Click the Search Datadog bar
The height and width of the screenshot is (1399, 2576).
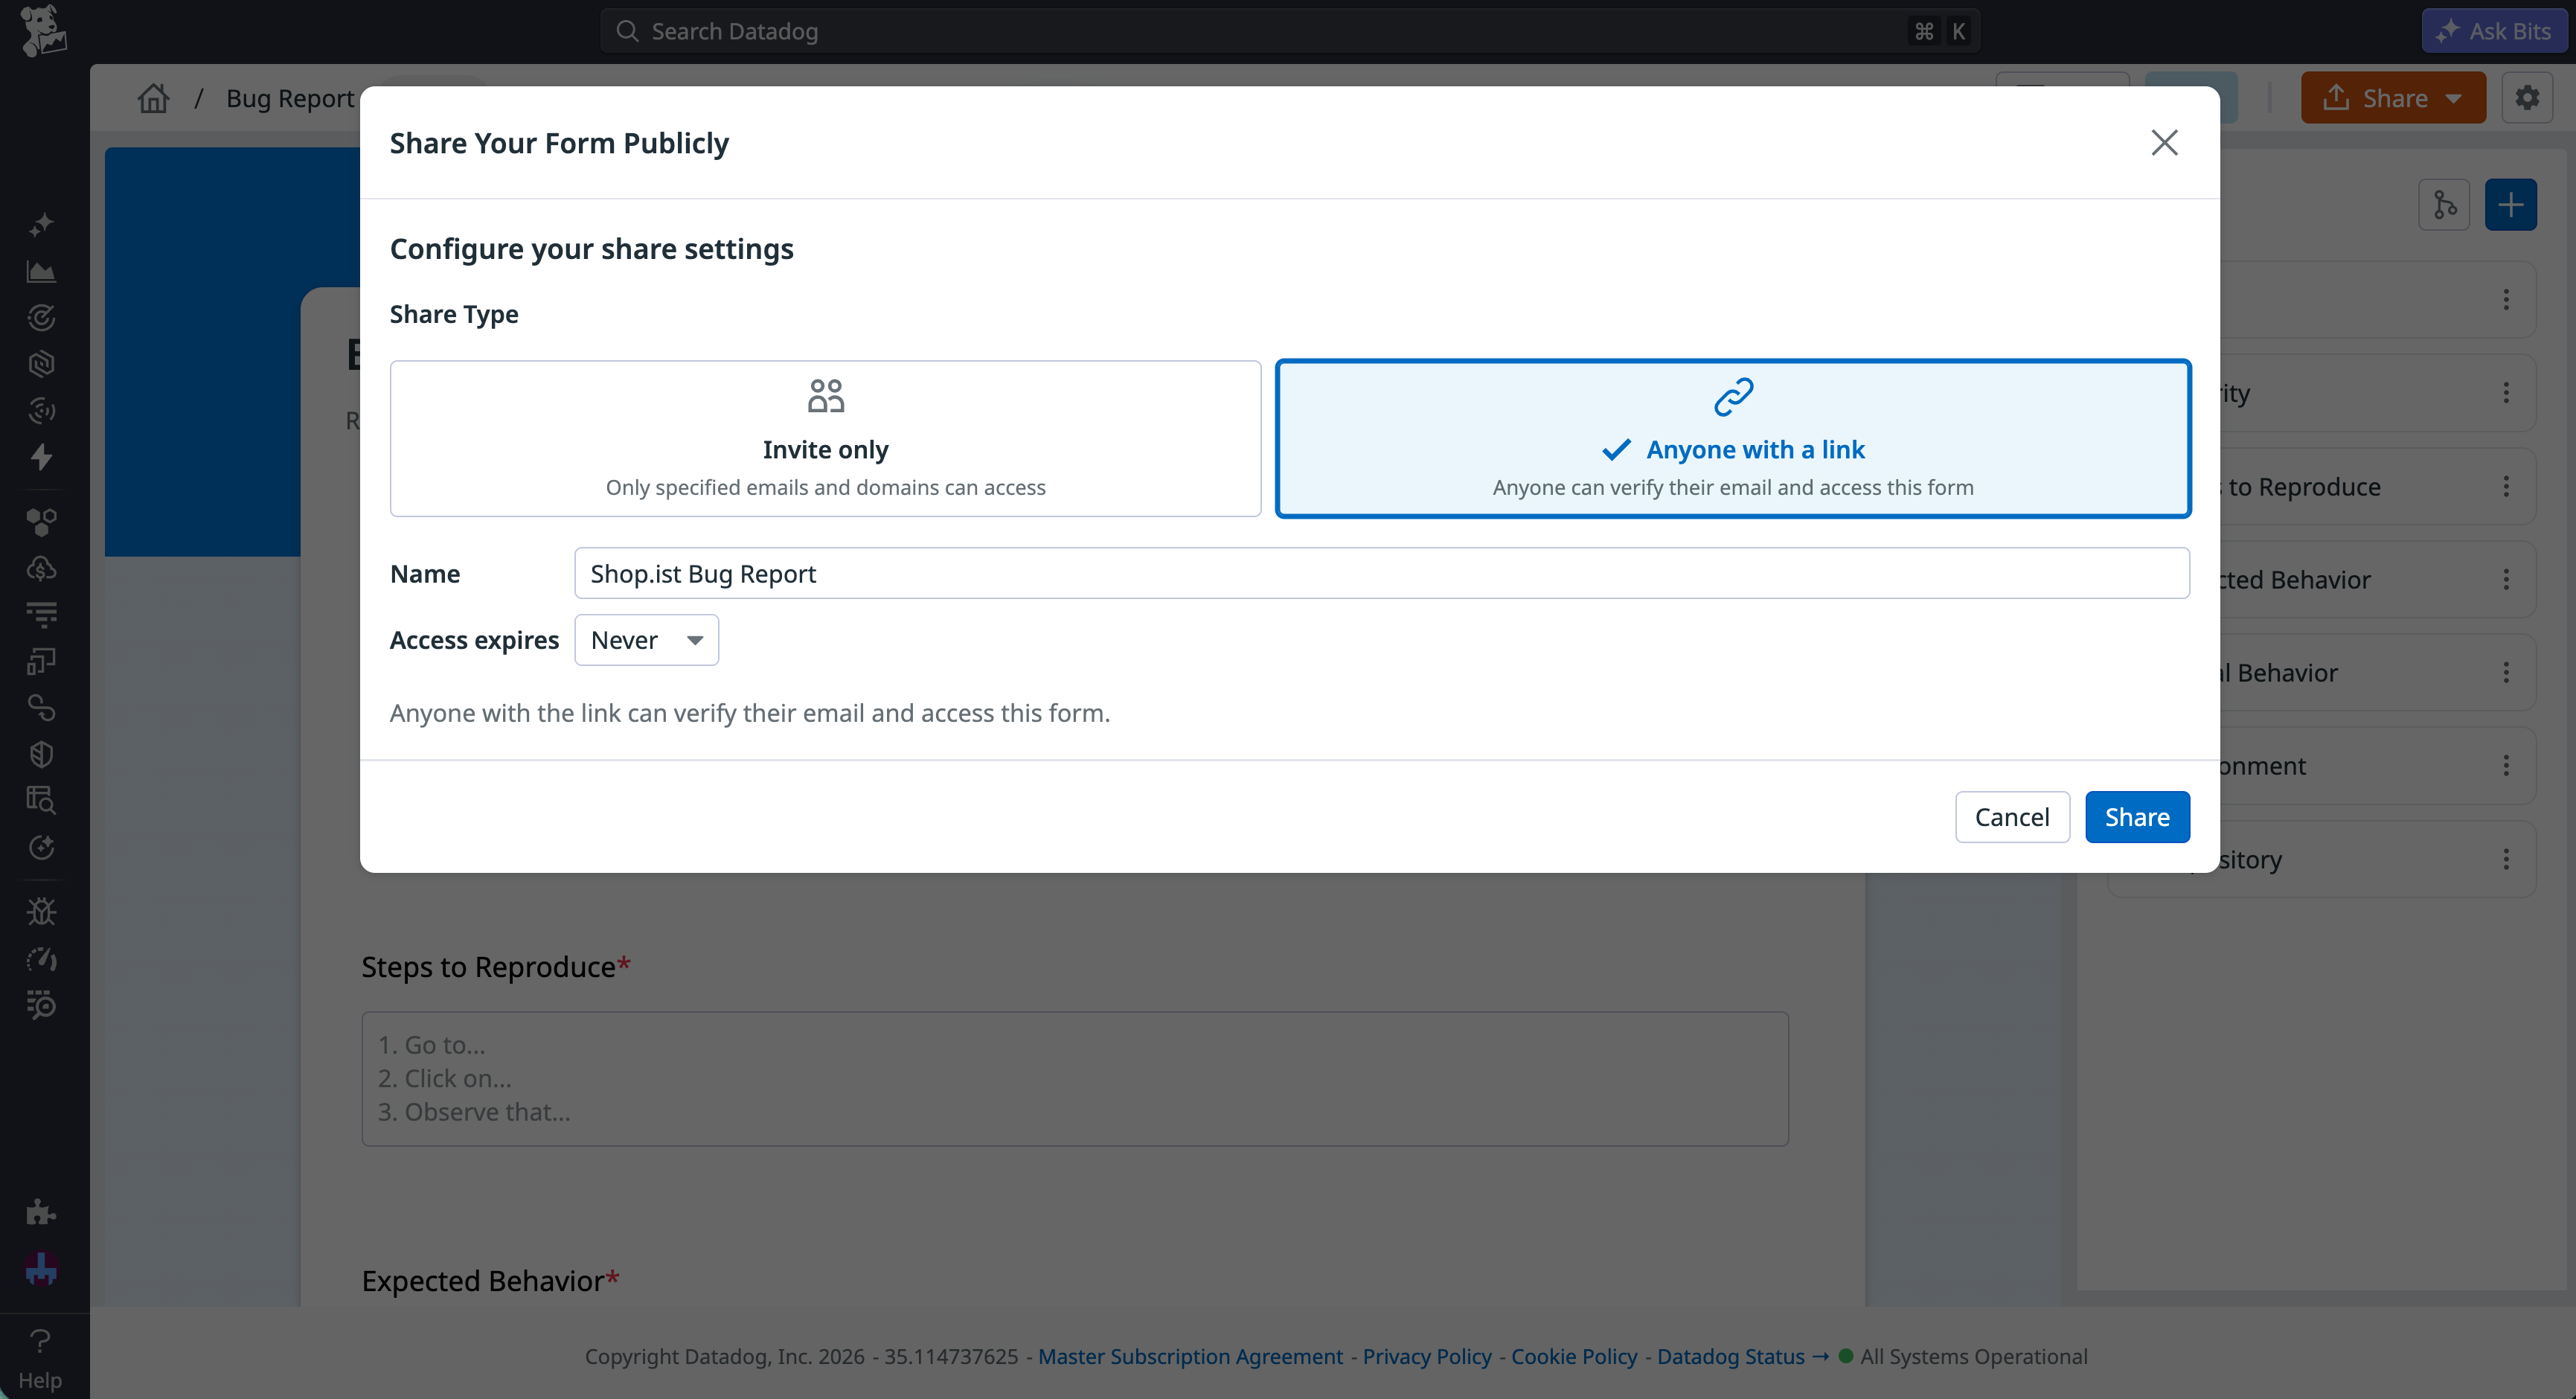point(1290,31)
